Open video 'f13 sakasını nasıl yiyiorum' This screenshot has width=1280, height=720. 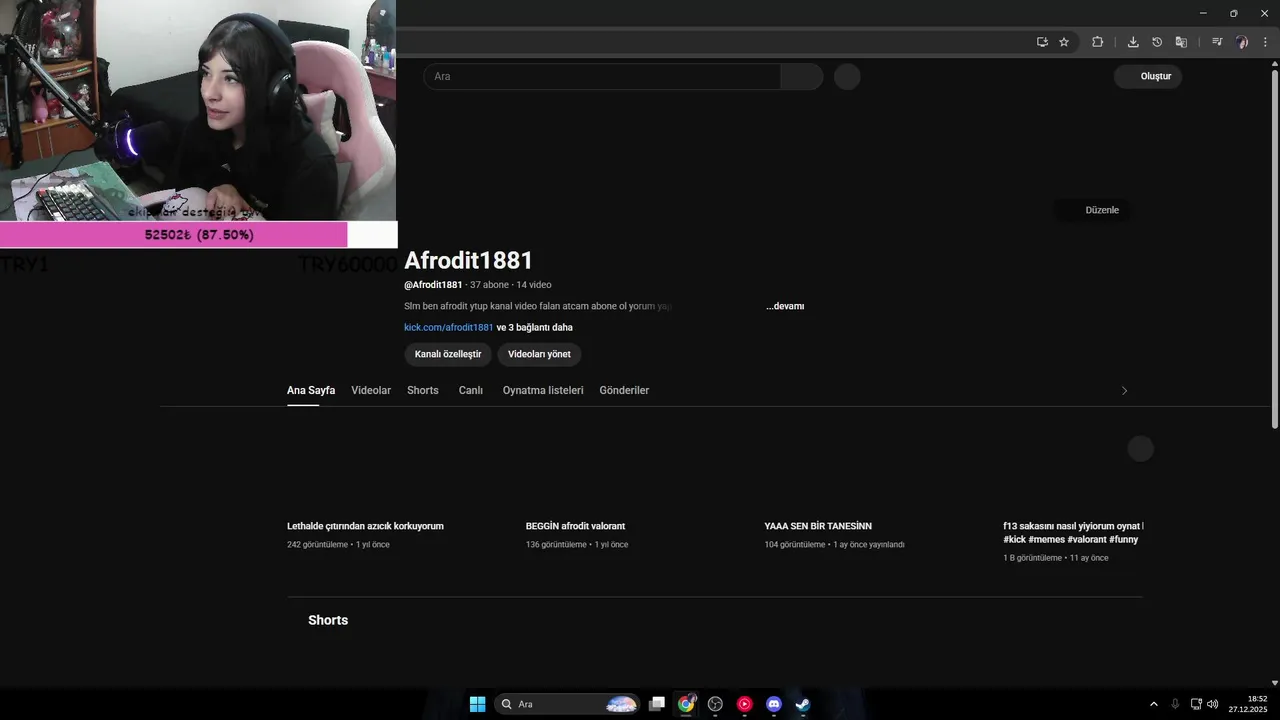[1073, 532]
